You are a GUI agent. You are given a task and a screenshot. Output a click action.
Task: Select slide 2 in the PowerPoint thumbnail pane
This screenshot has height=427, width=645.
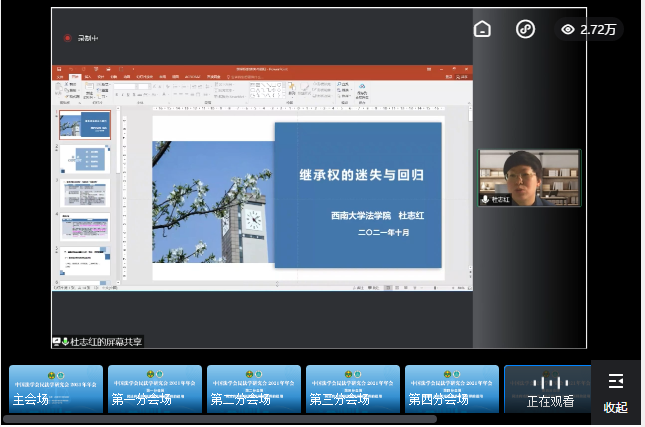coord(85,158)
